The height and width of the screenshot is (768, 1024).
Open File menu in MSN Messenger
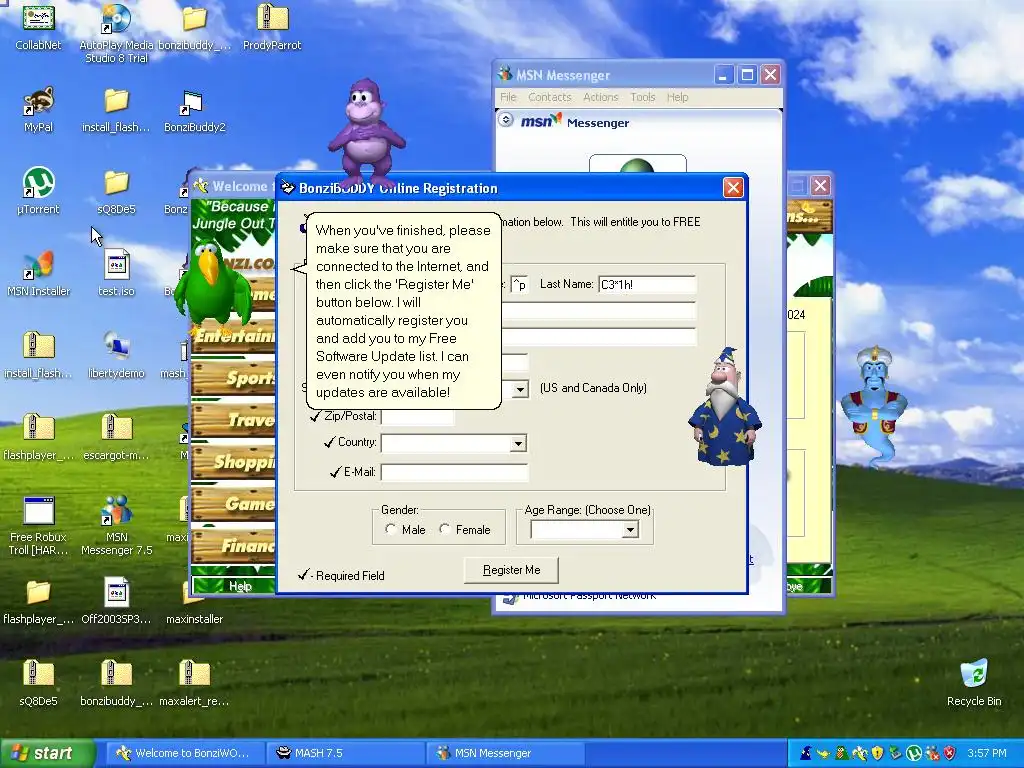(508, 97)
